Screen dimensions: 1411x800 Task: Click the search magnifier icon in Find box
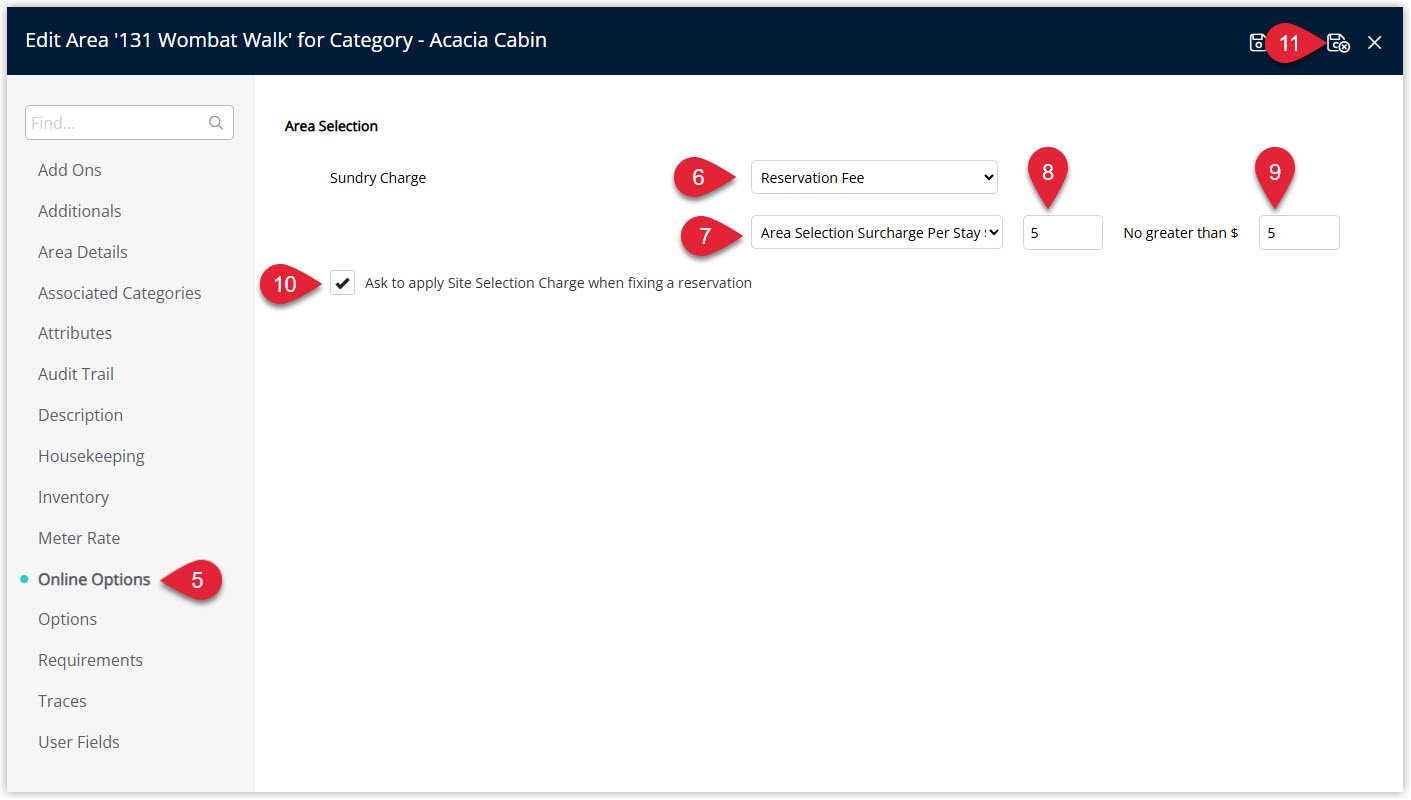(216, 123)
